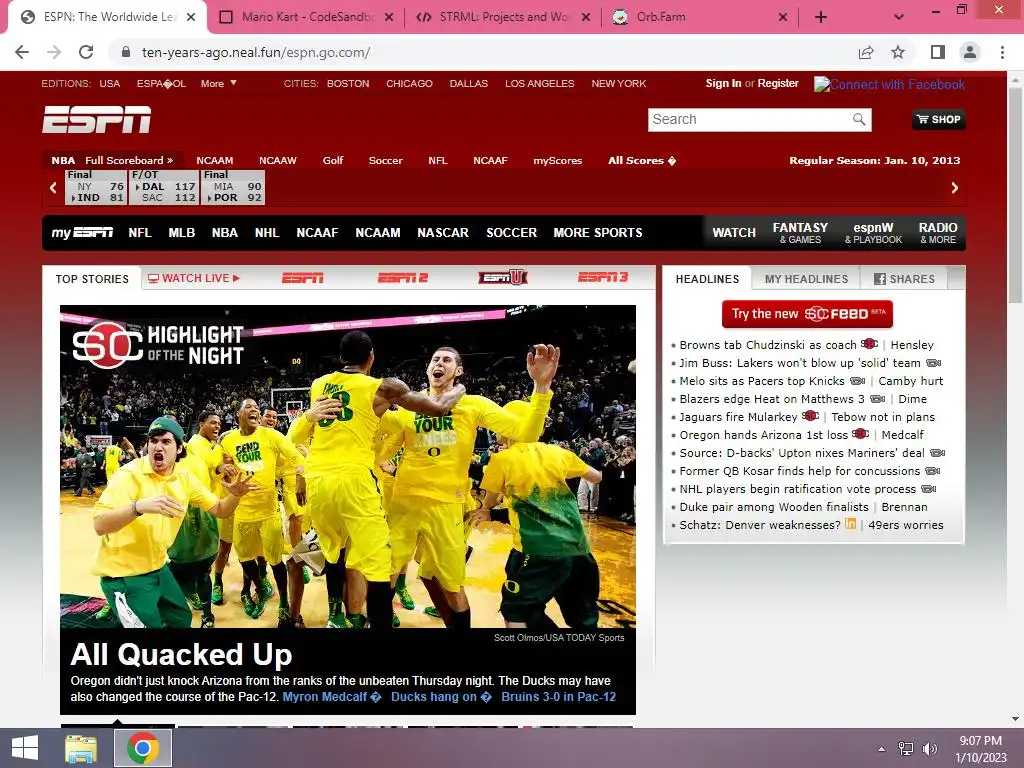Click WATCH LIVE link
The image size is (1024, 768).
(x=194, y=278)
